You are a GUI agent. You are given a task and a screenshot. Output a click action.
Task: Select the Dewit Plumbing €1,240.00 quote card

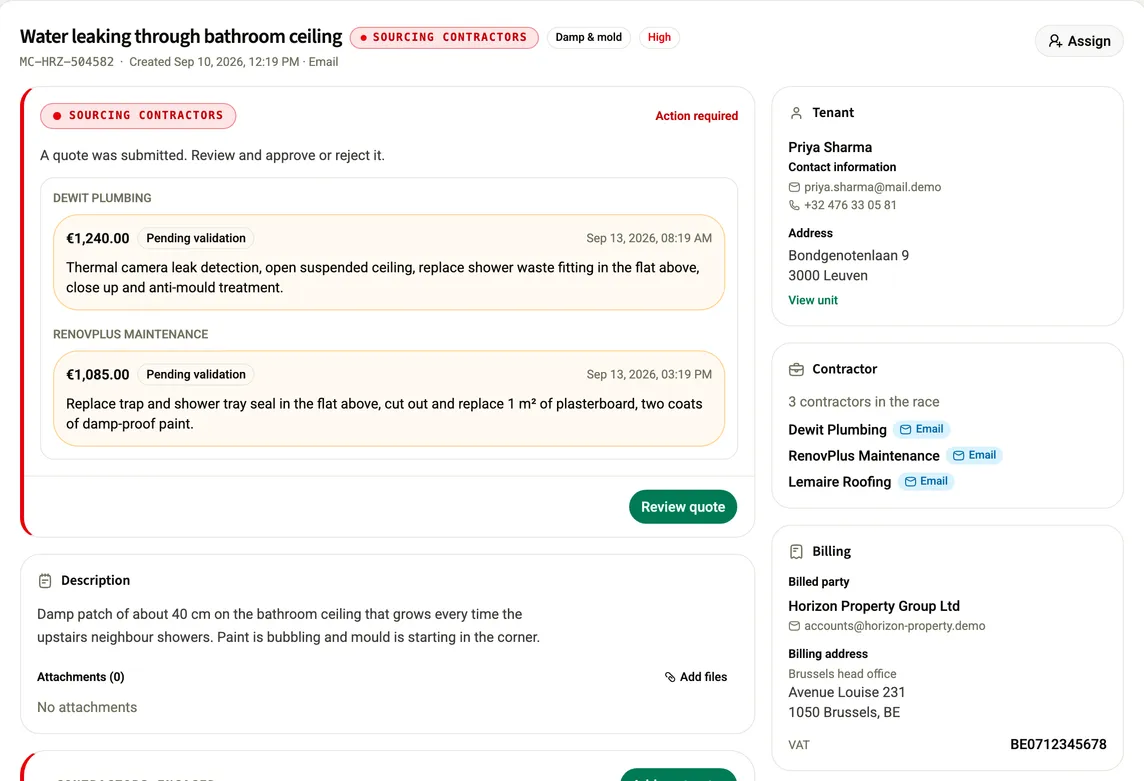[x=389, y=262]
